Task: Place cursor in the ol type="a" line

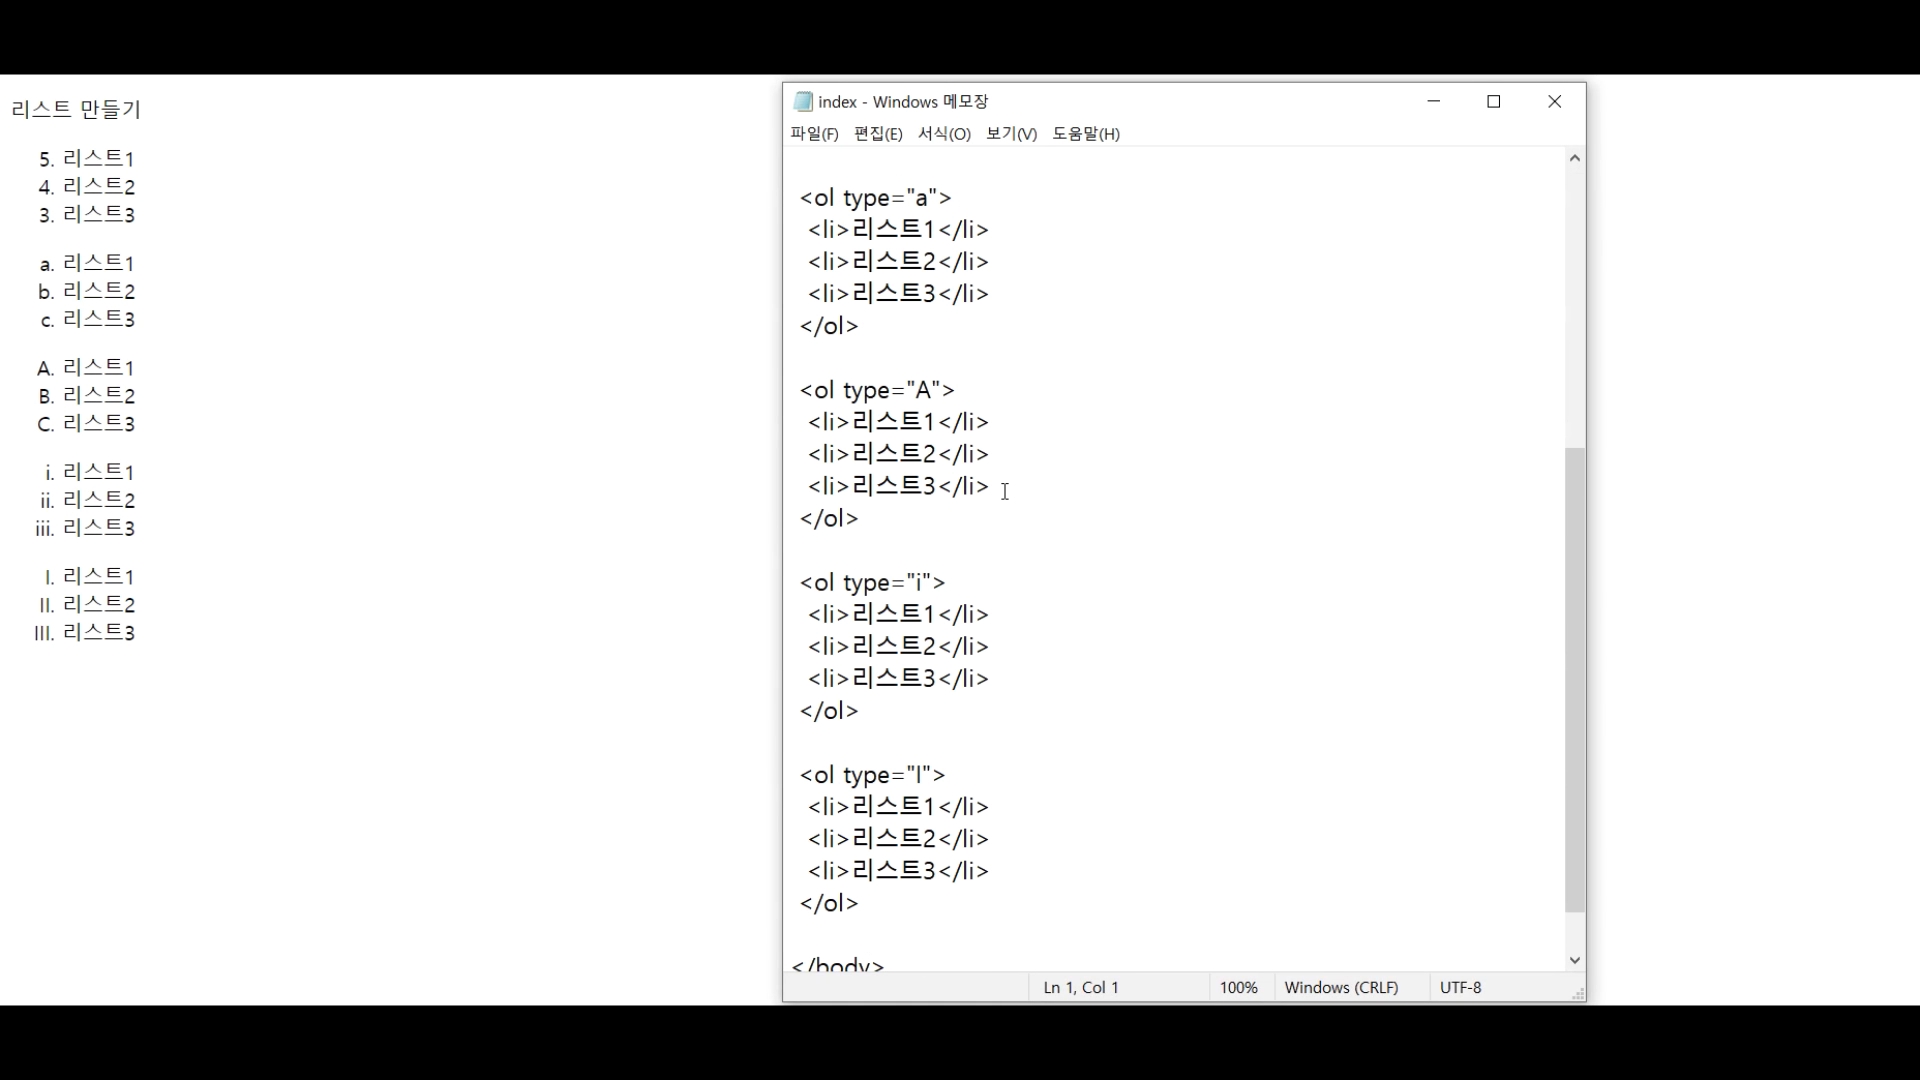Action: point(876,198)
